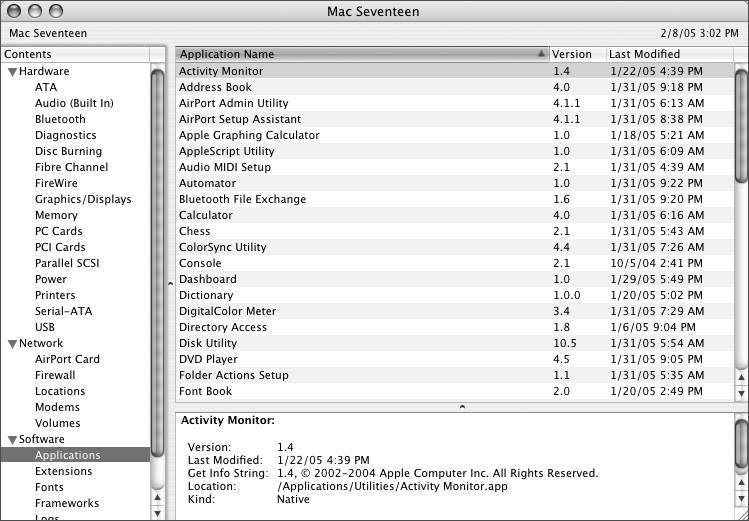Select the Audio MIDI Setup row
The image size is (749, 521).
[454, 167]
